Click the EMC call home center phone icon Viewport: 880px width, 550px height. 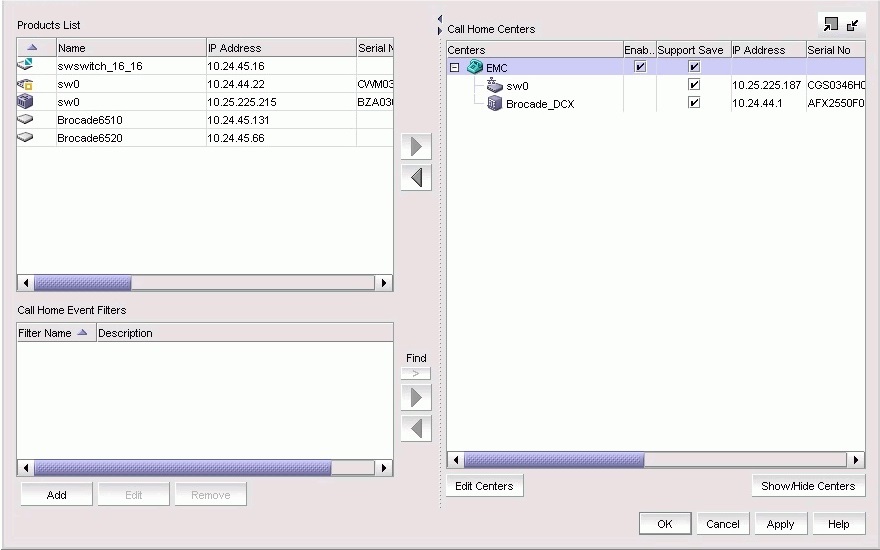coord(475,67)
